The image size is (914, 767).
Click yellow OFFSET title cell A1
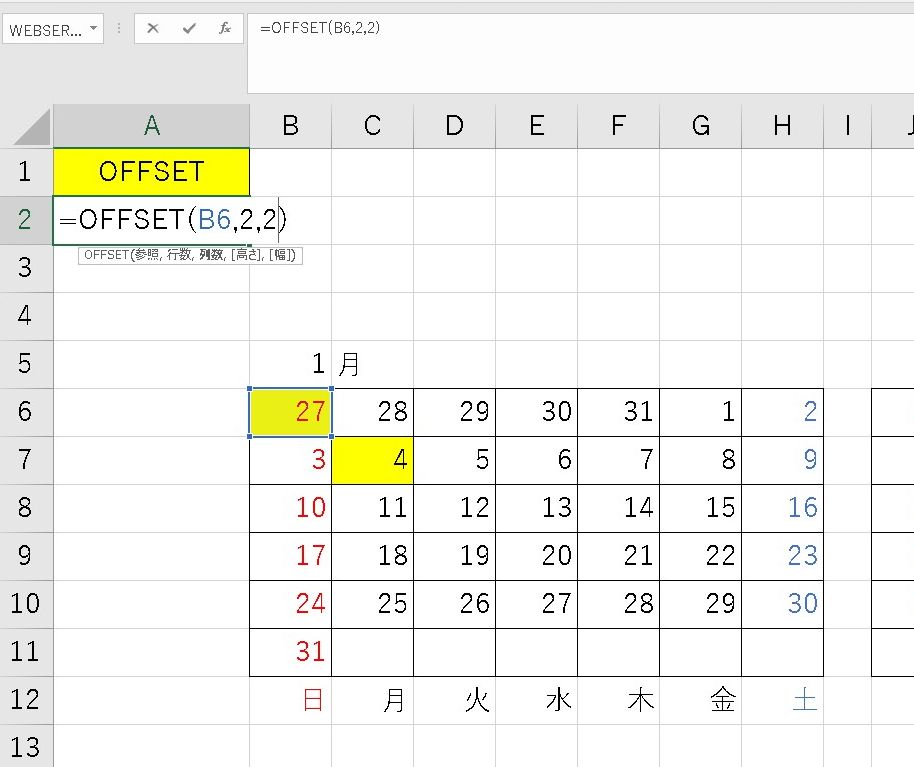click(x=151, y=172)
